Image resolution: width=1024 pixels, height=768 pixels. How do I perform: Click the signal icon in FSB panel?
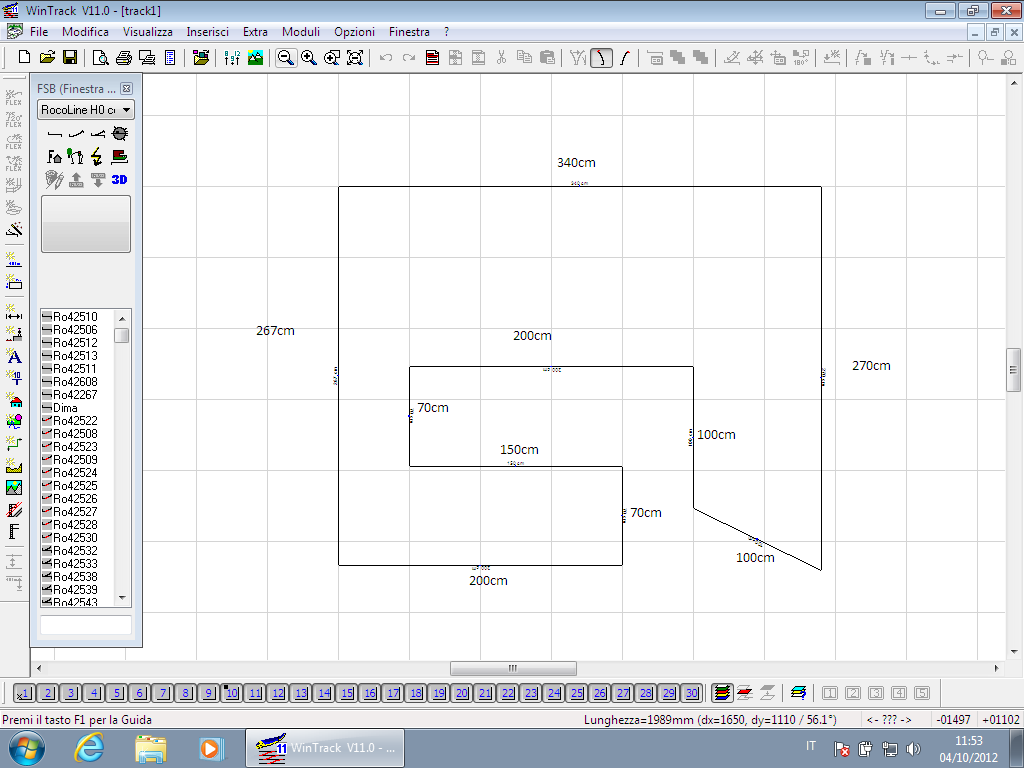click(75, 156)
